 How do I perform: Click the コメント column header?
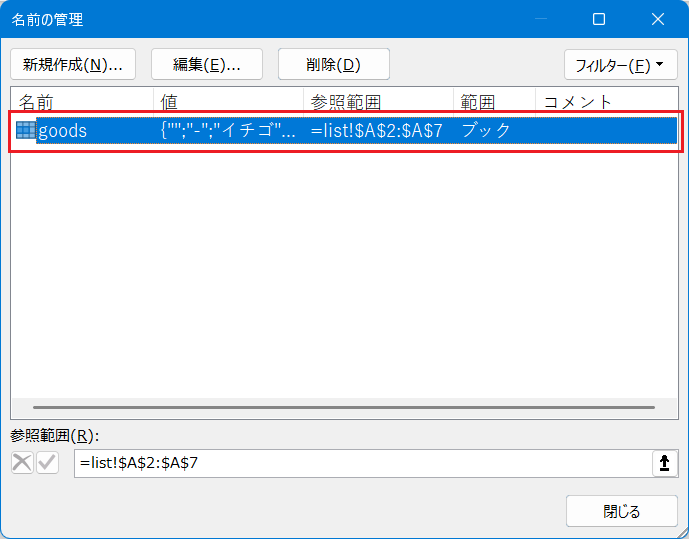pyautogui.click(x=606, y=102)
